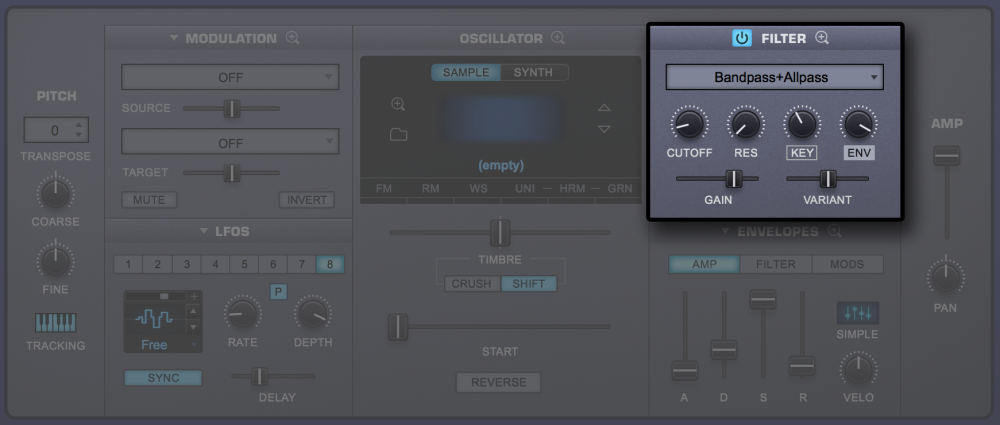Open the keyboard TRACKING icon

coord(55,322)
